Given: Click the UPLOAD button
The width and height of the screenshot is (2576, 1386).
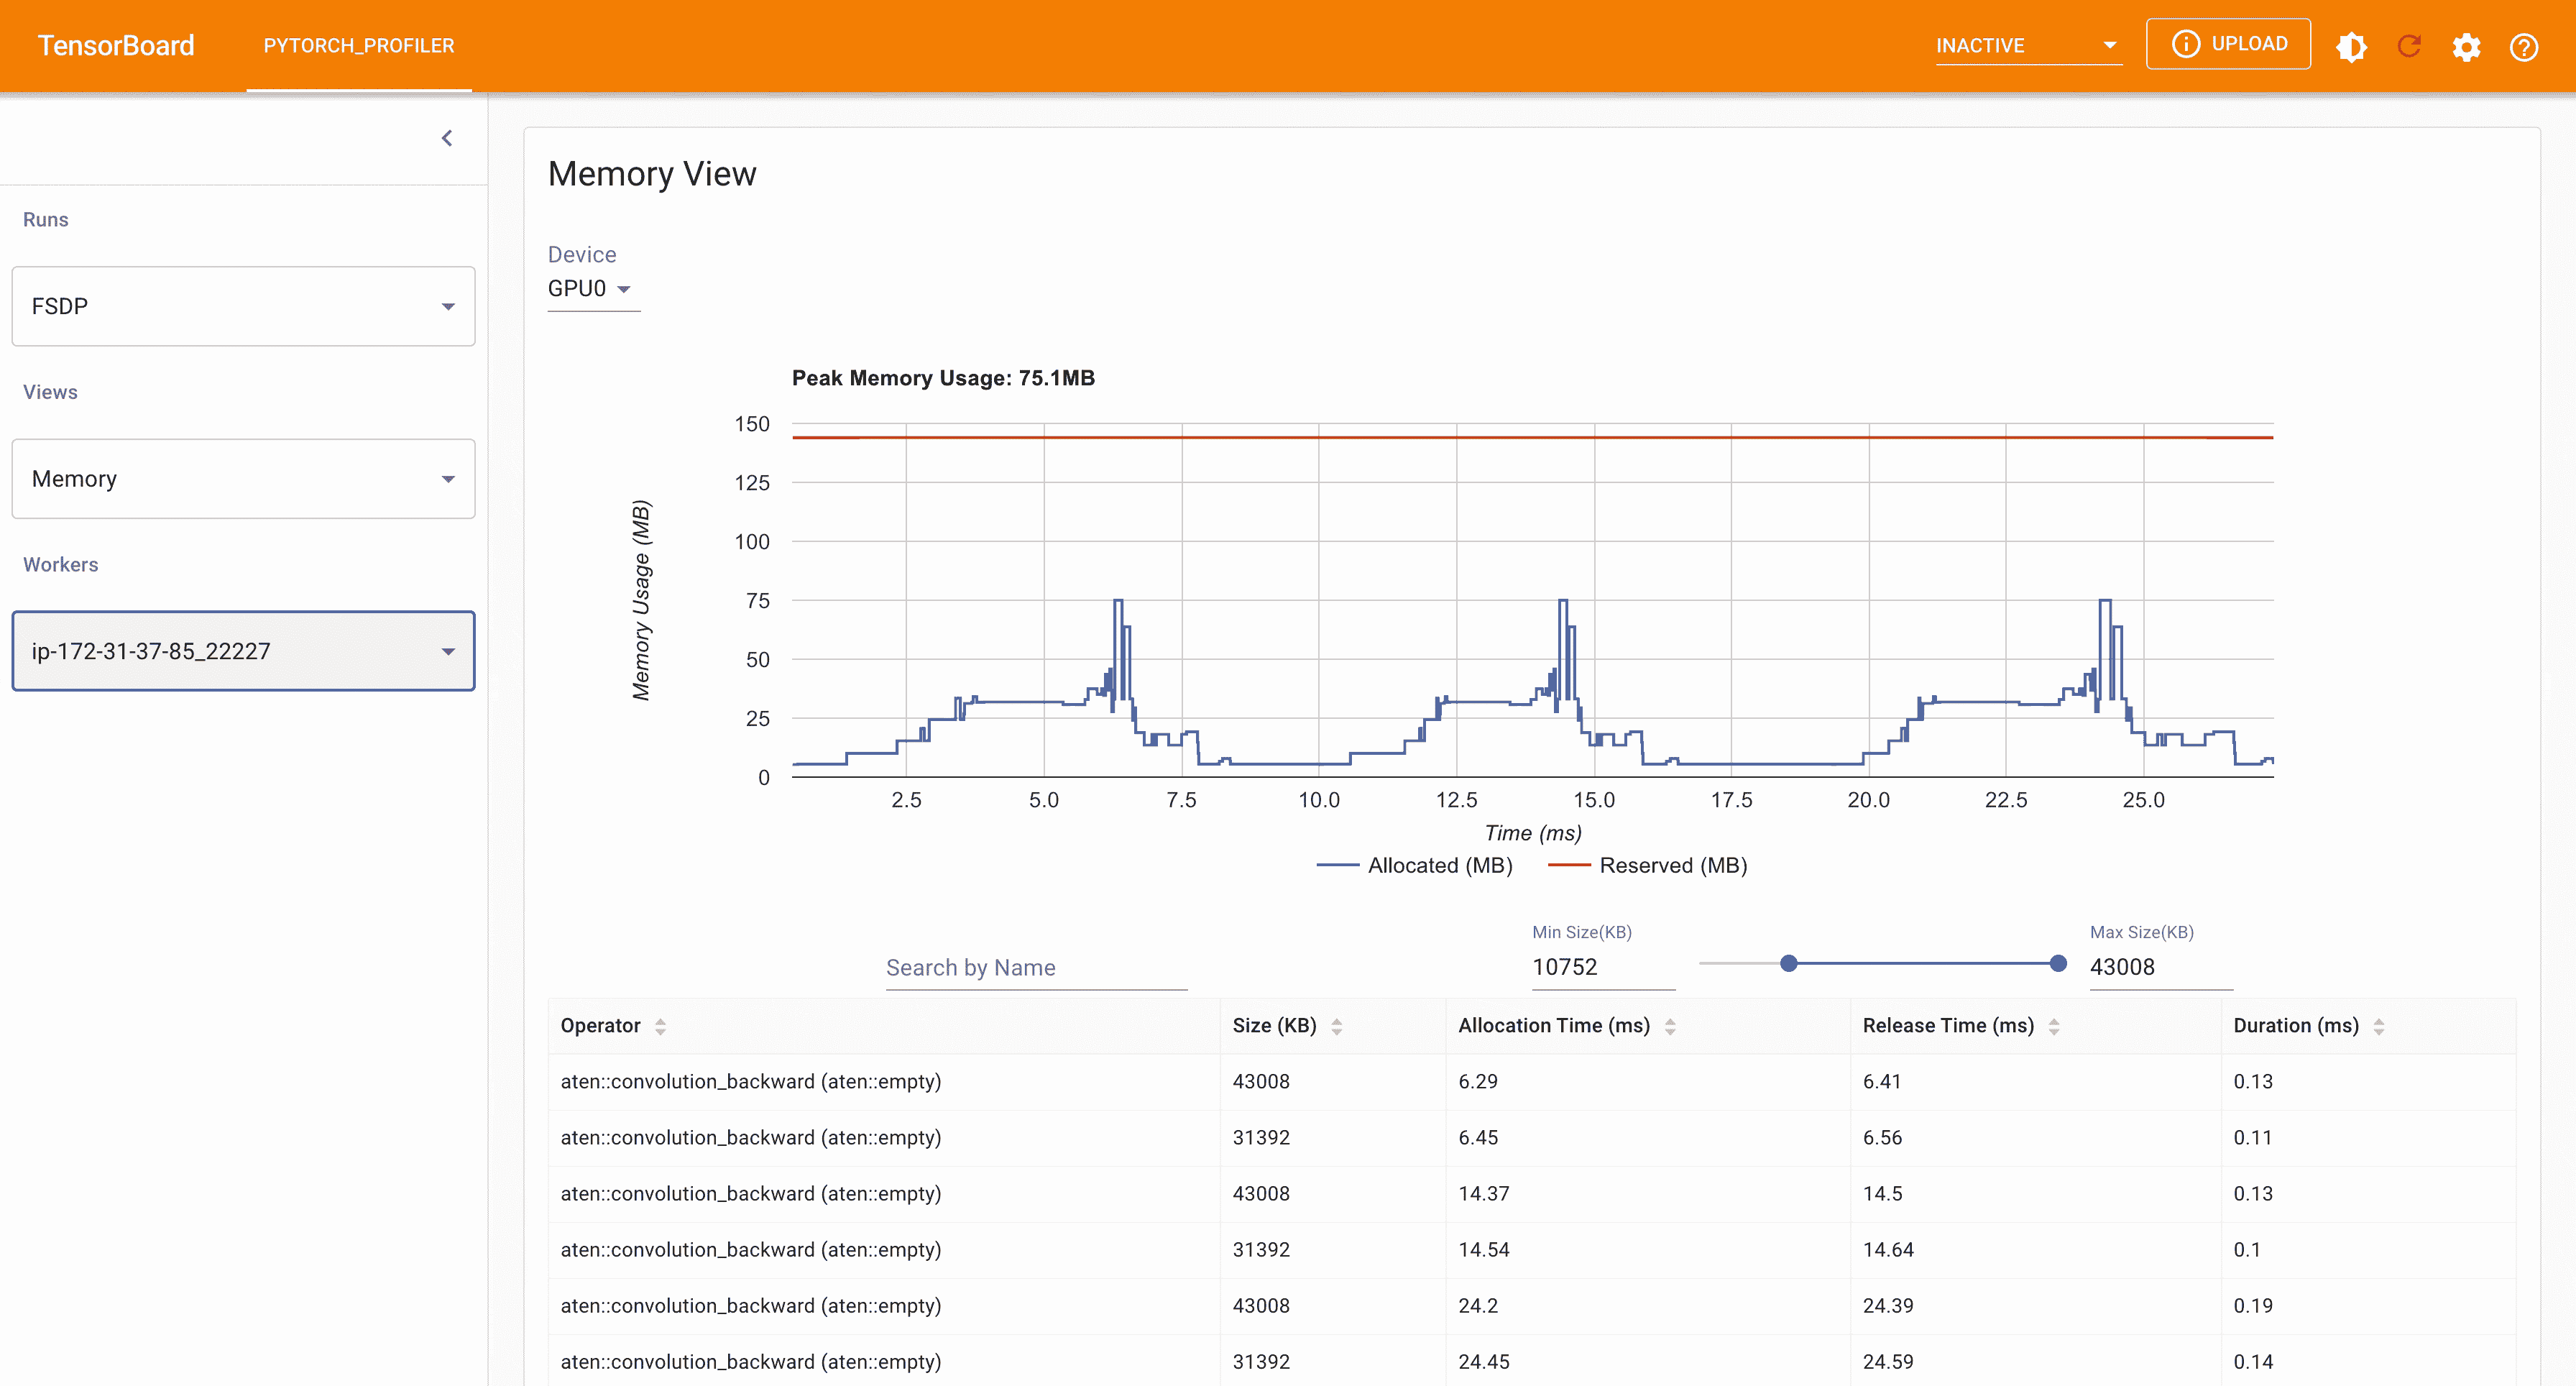Looking at the screenshot, I should coord(2228,44).
